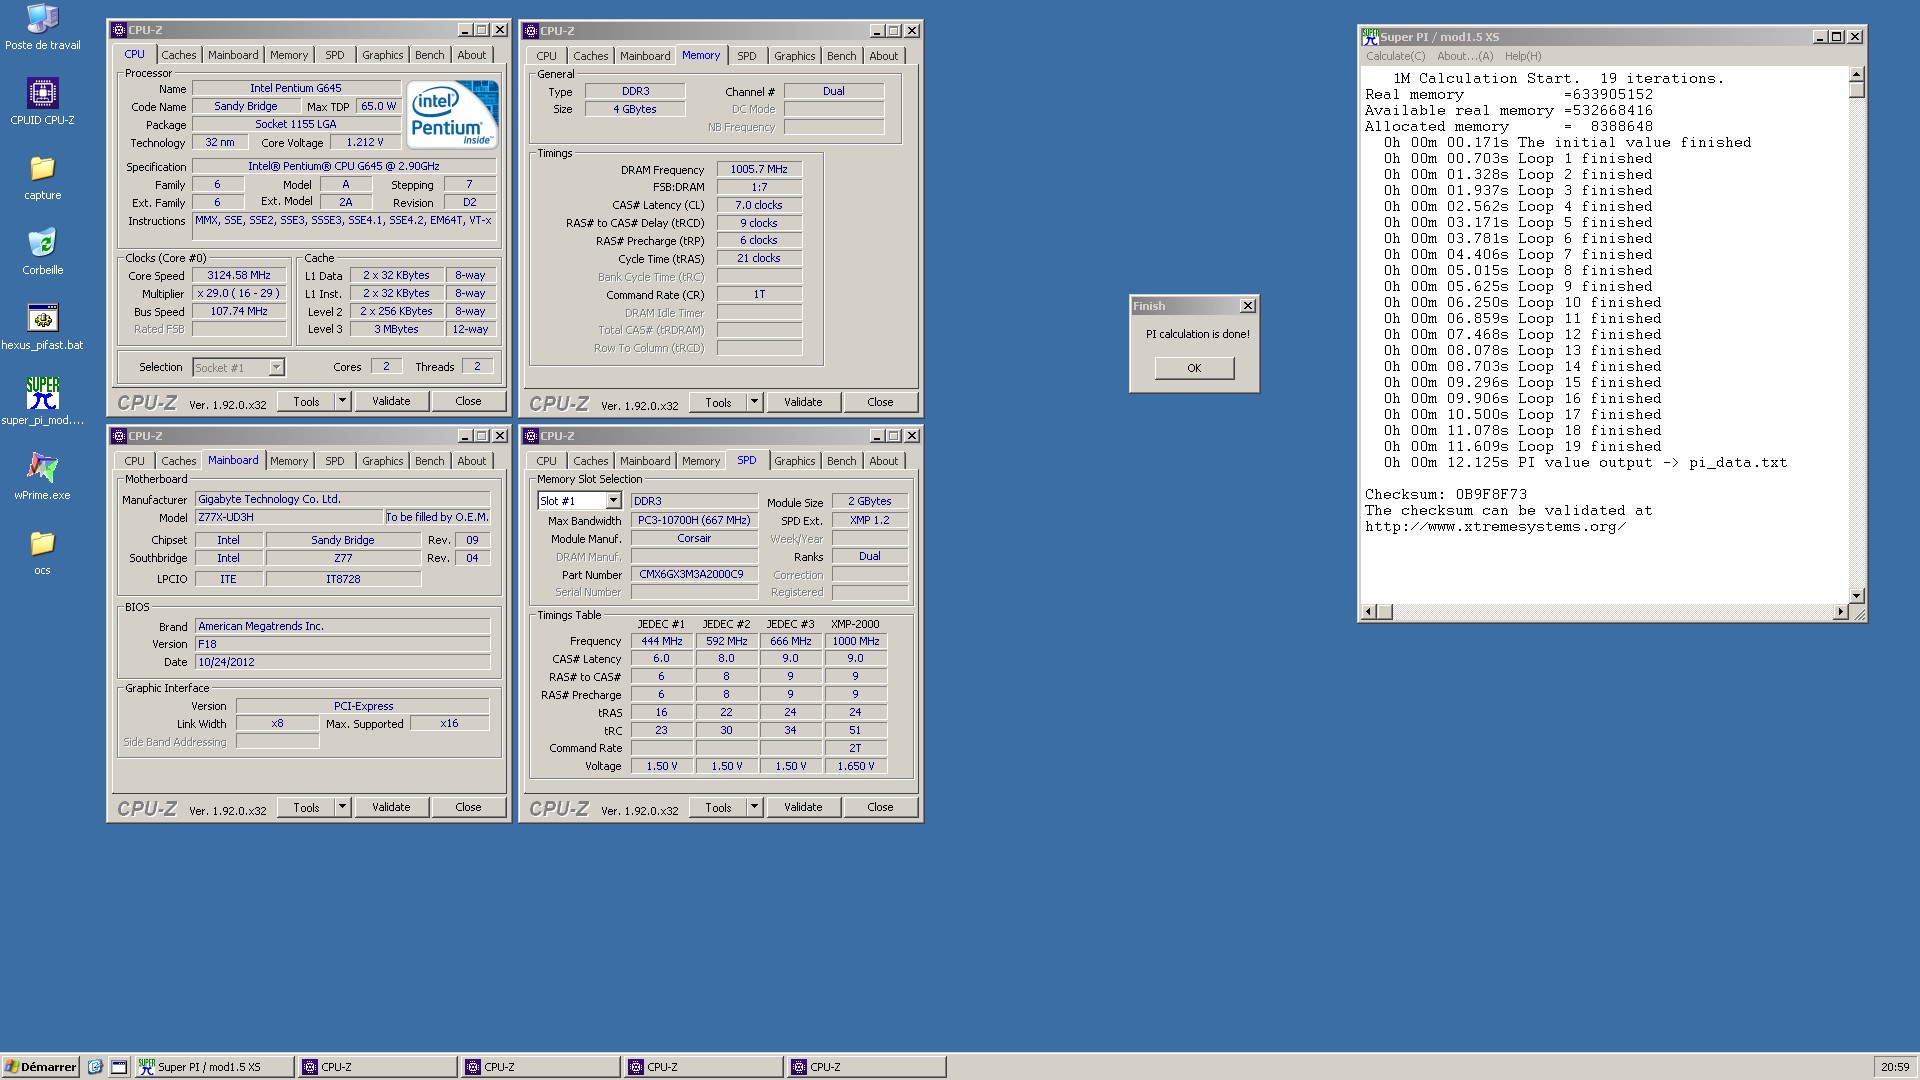This screenshot has height=1080, width=1920.
Task: Click XMP-2000 frequency 1000 MHz cell
Action: click(x=856, y=641)
